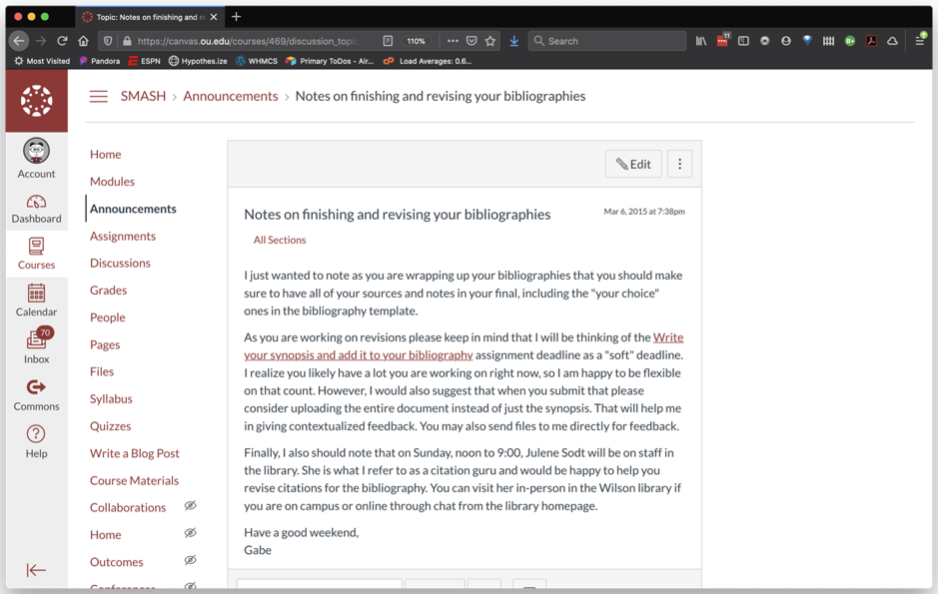Open the Inbox with 70 unread

click(x=36, y=345)
